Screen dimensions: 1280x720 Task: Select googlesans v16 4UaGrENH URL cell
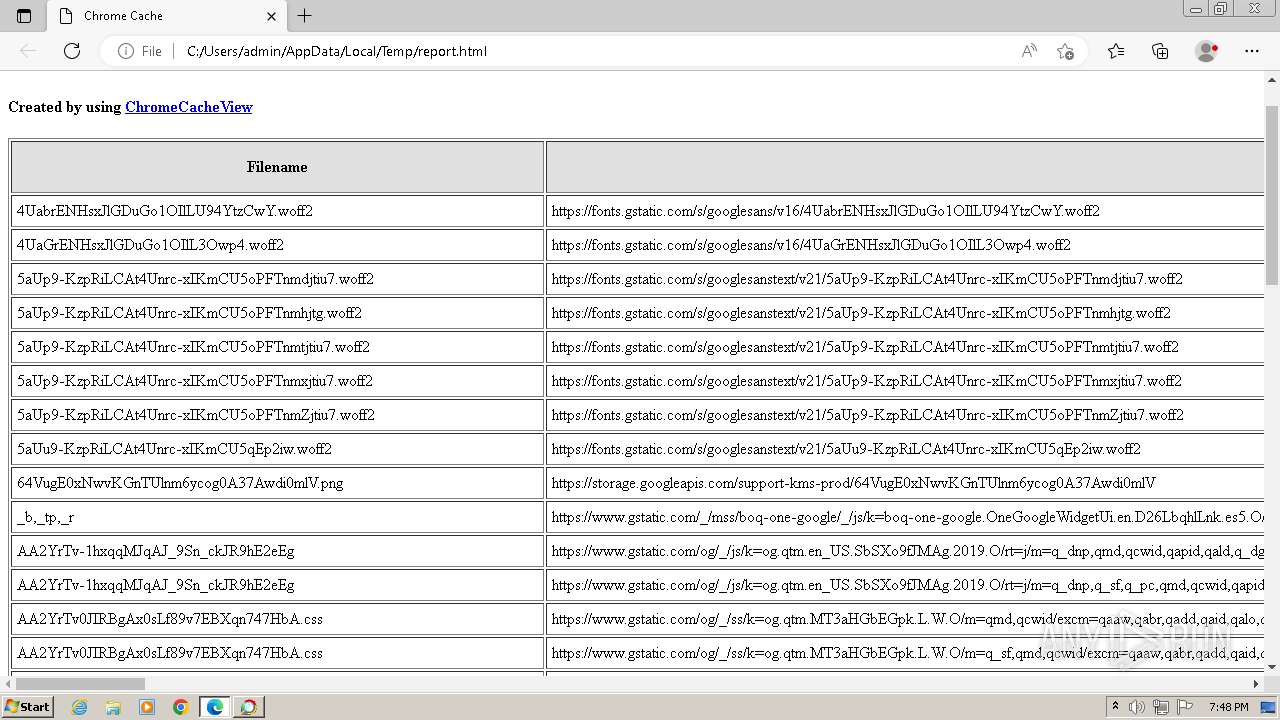905,245
